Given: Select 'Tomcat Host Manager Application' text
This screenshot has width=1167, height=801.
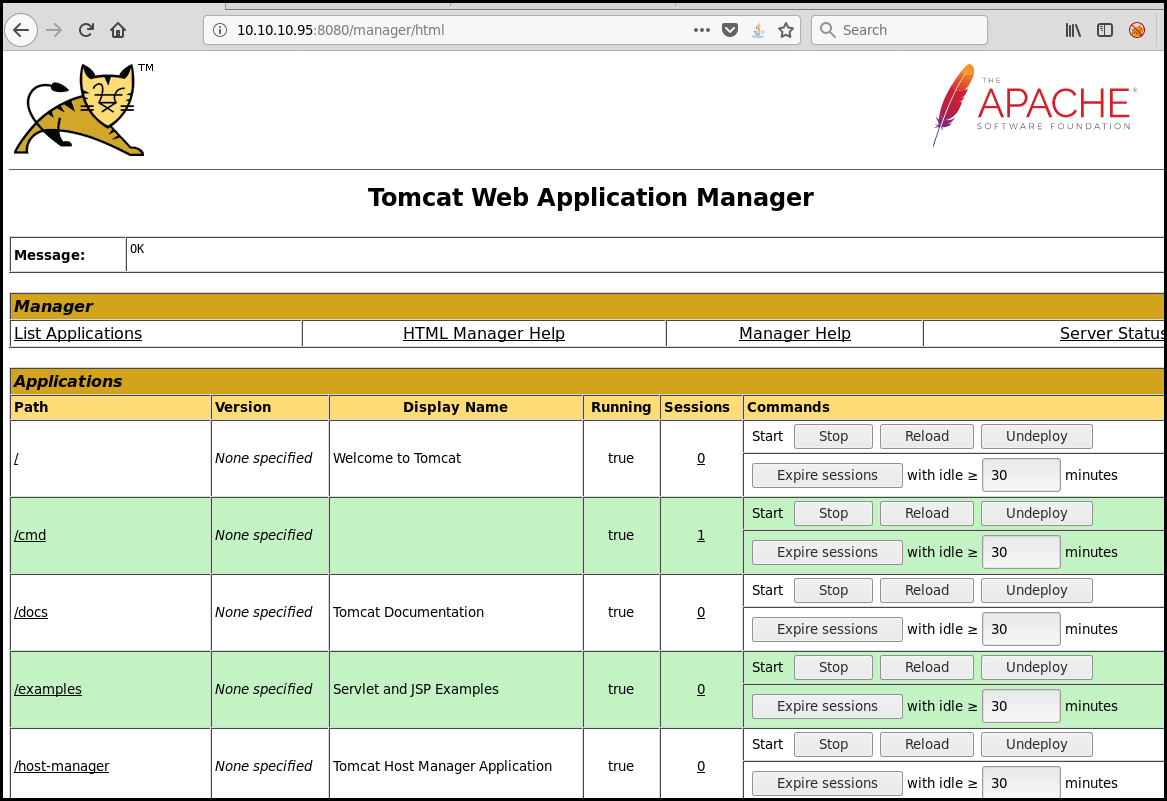Looking at the screenshot, I should (442, 766).
